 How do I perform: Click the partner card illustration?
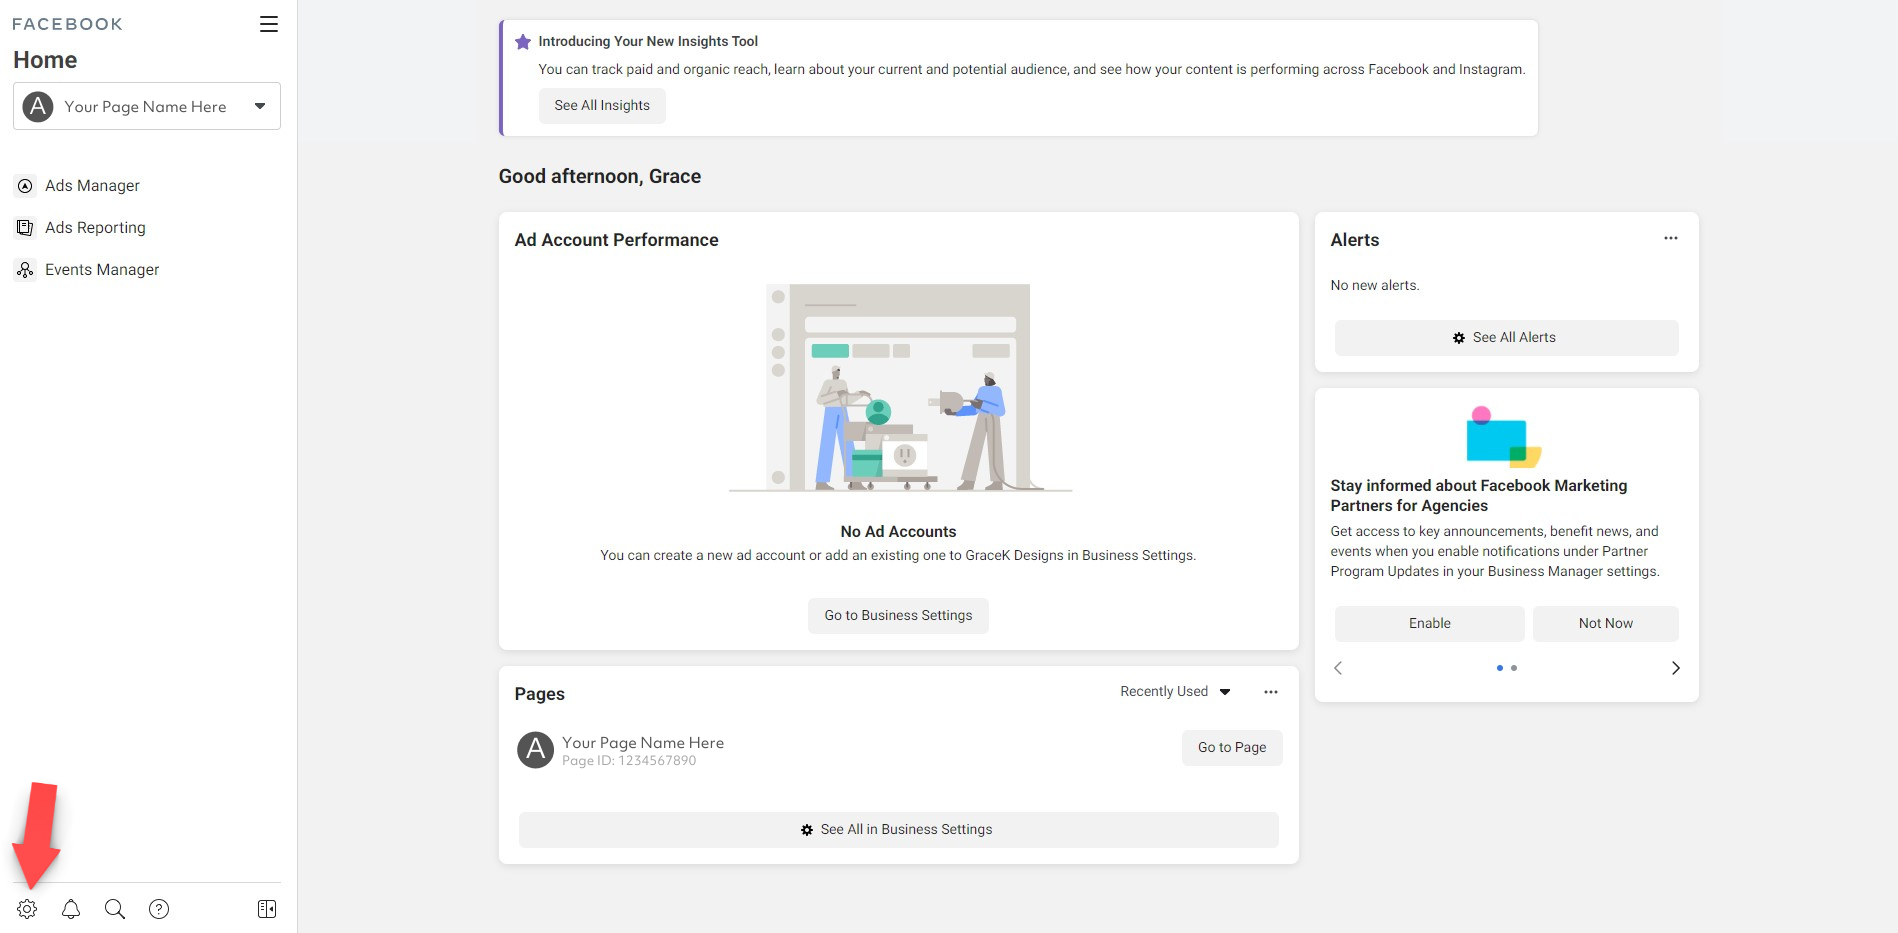1504,437
